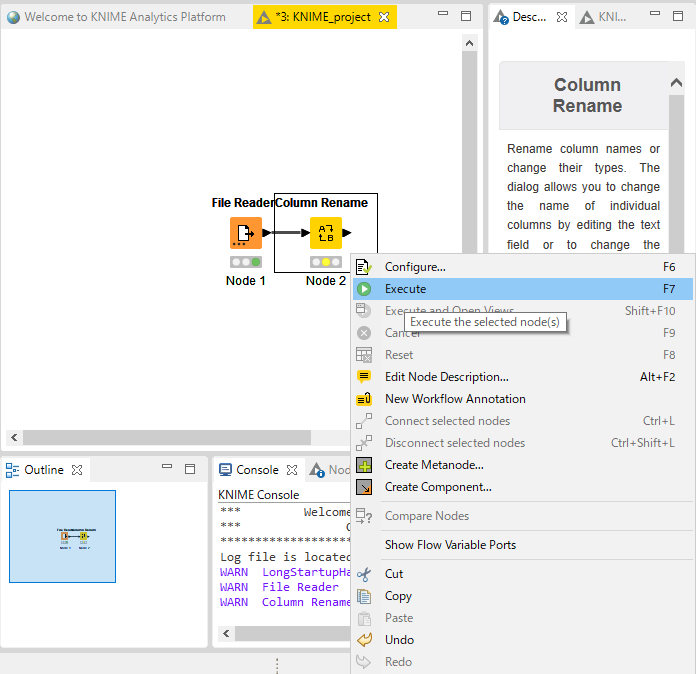
Task: Click the Node 2 traffic light status
Action: pyautogui.click(x=326, y=262)
